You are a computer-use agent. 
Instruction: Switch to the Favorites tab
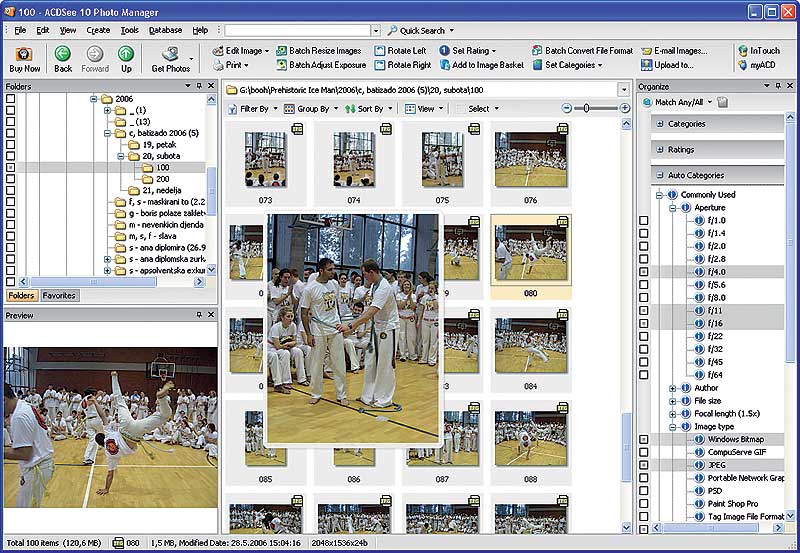[x=59, y=295]
